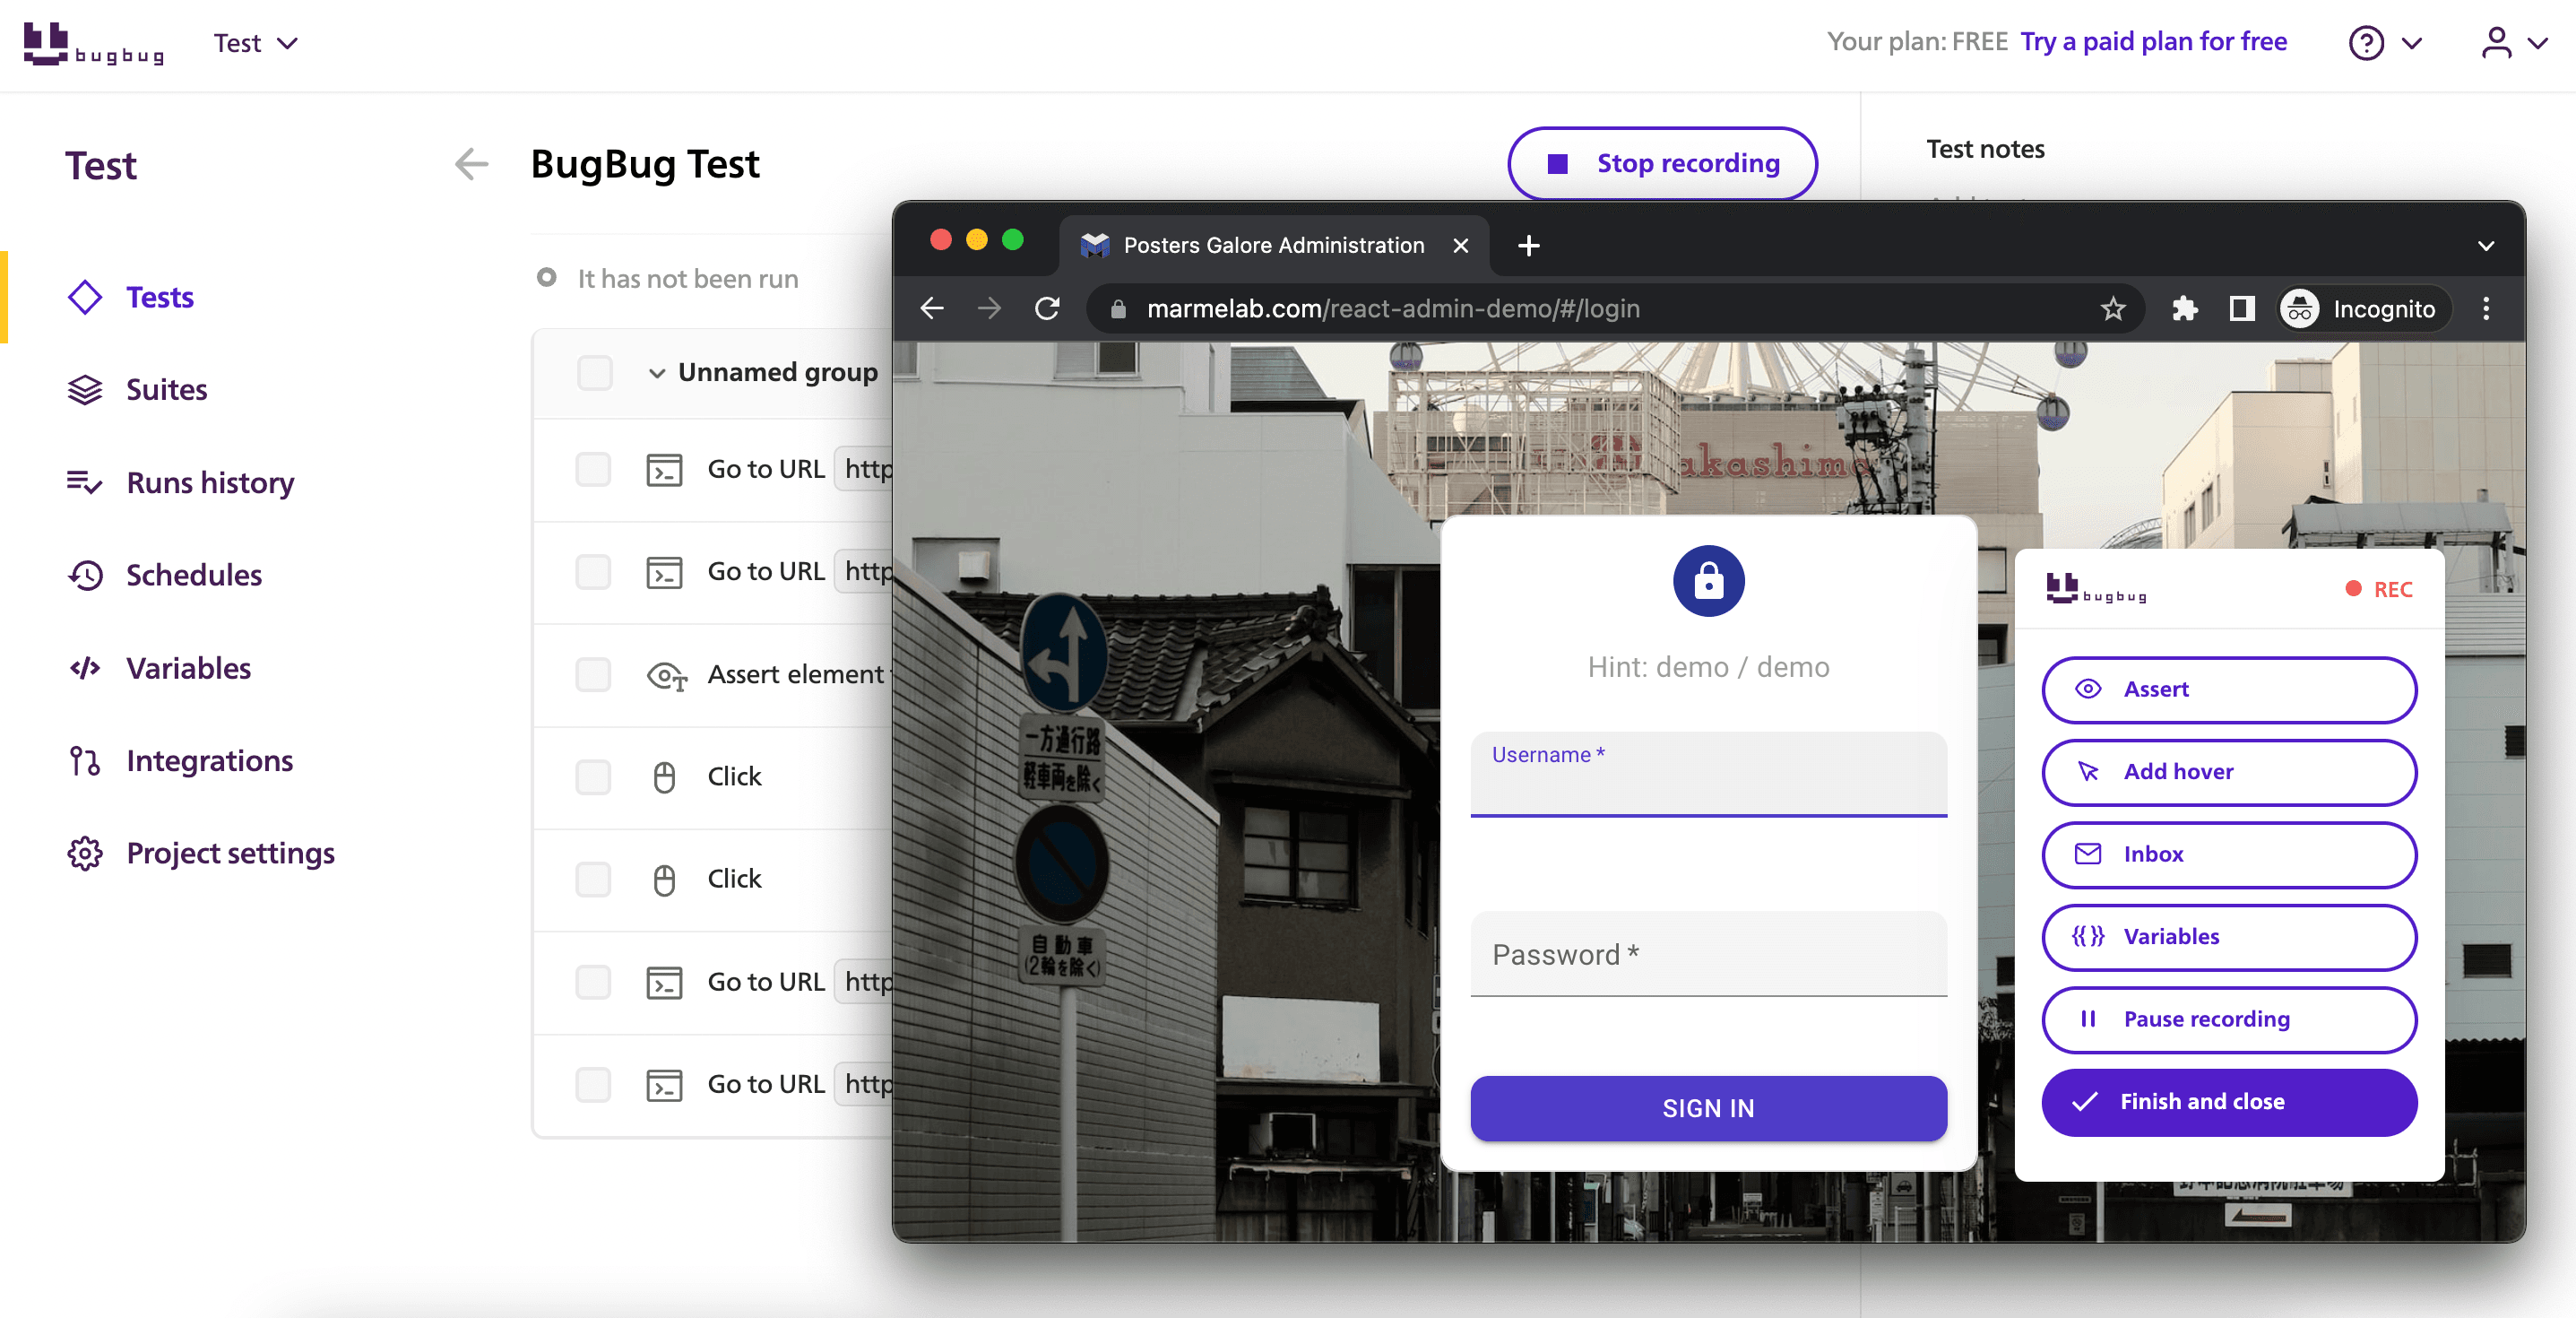Viewport: 2576px width, 1318px height.
Task: Click the Incognito profile button
Action: tap(2365, 309)
